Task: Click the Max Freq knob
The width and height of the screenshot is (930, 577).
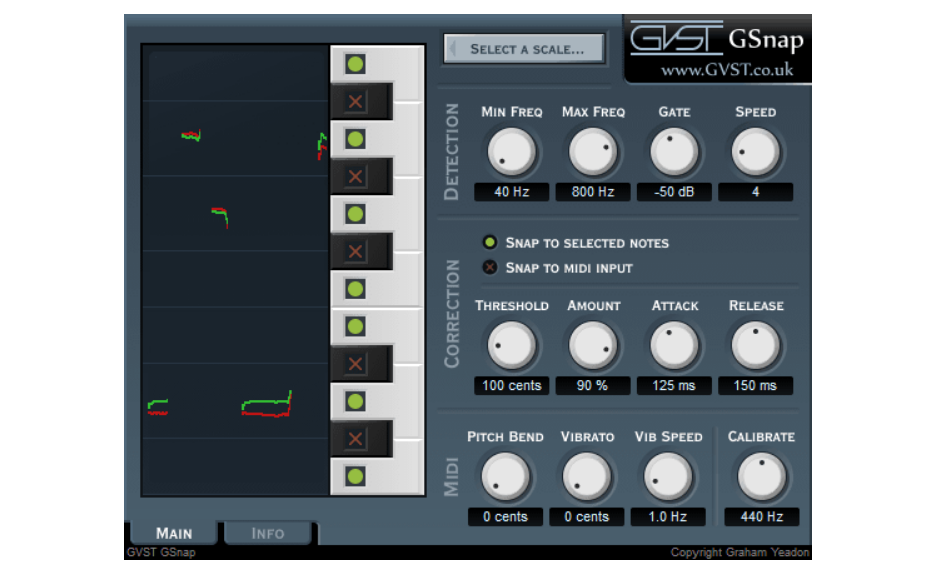Action: click(593, 152)
